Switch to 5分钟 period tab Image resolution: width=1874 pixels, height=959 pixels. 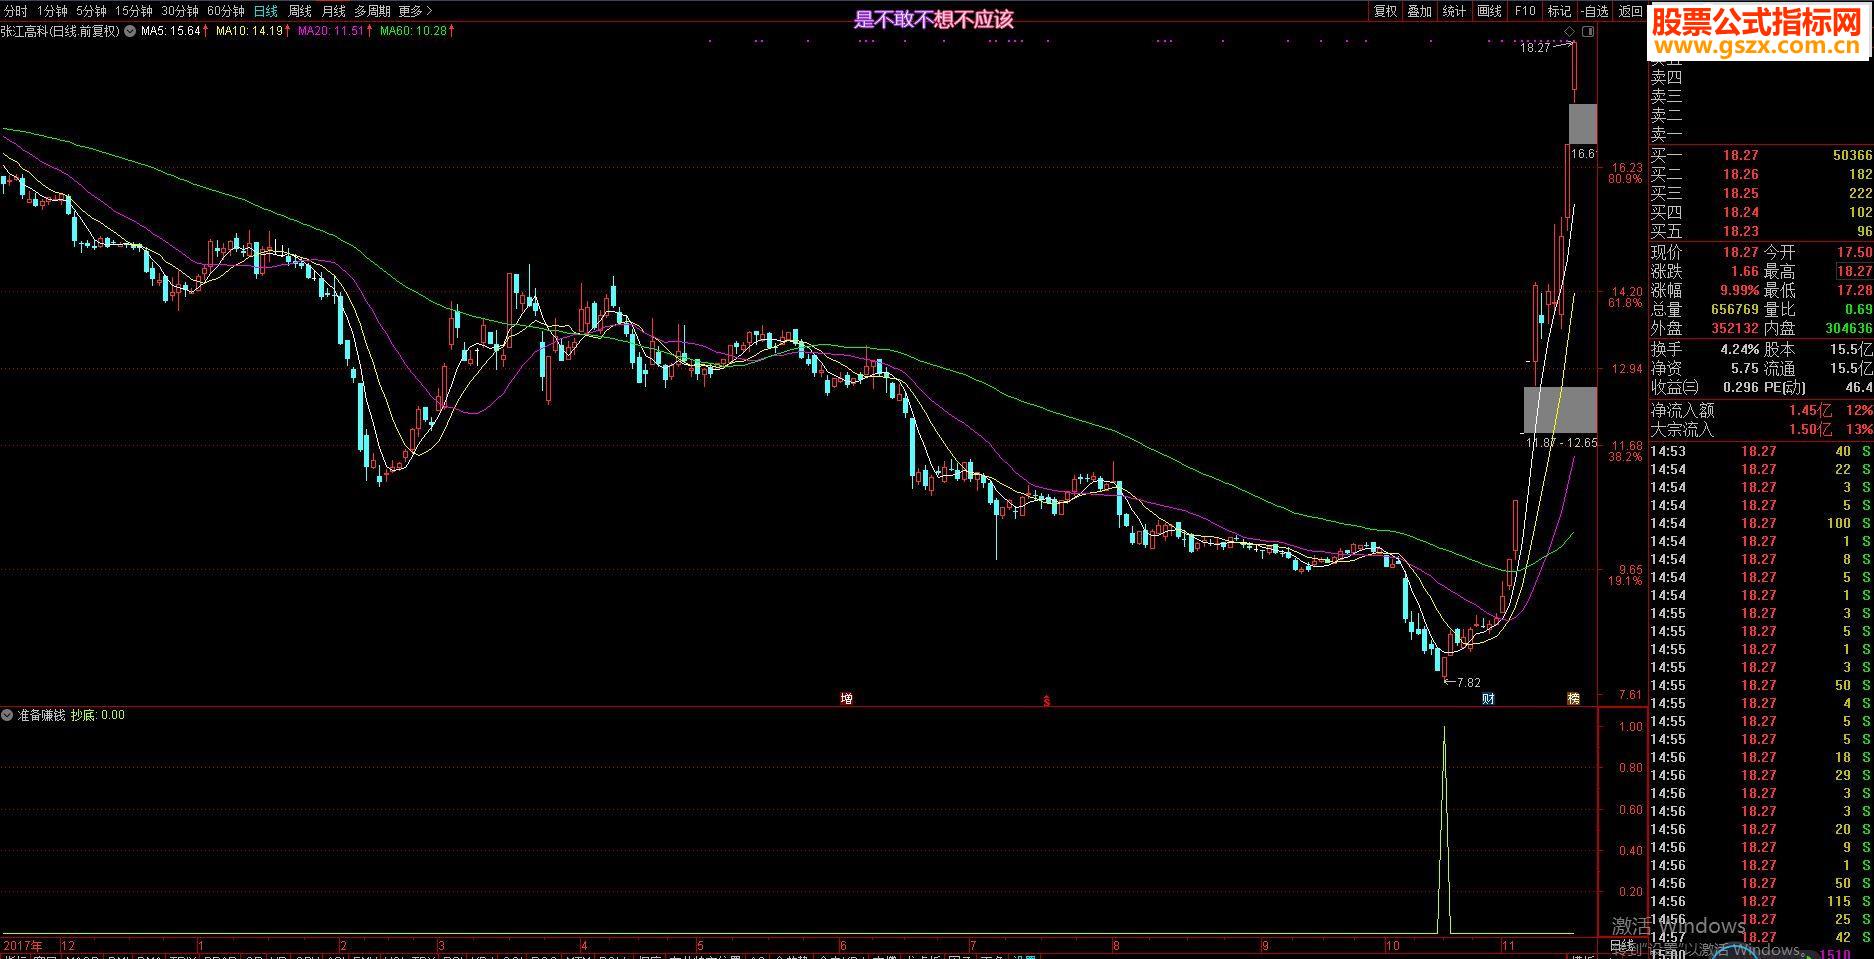[x=91, y=11]
